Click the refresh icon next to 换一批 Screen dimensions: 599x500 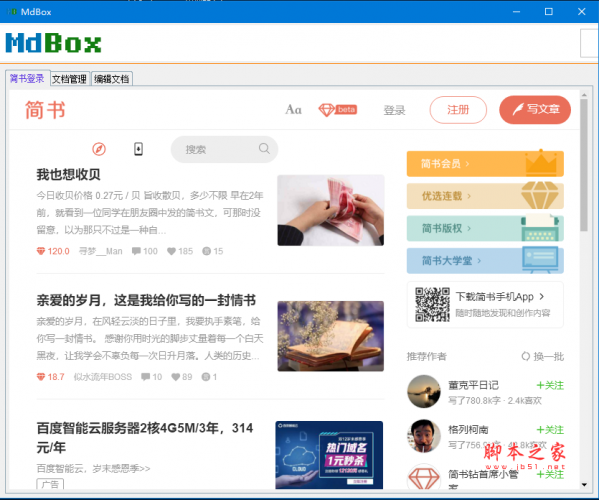click(x=526, y=356)
